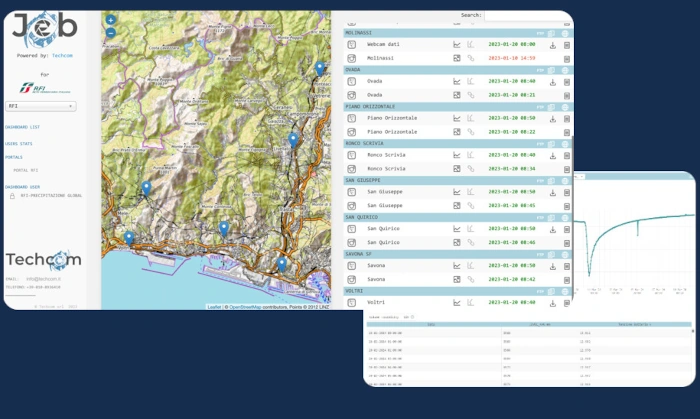Open image gallery for Molinassi camera row
This screenshot has width=700, height=419.
click(x=457, y=58)
